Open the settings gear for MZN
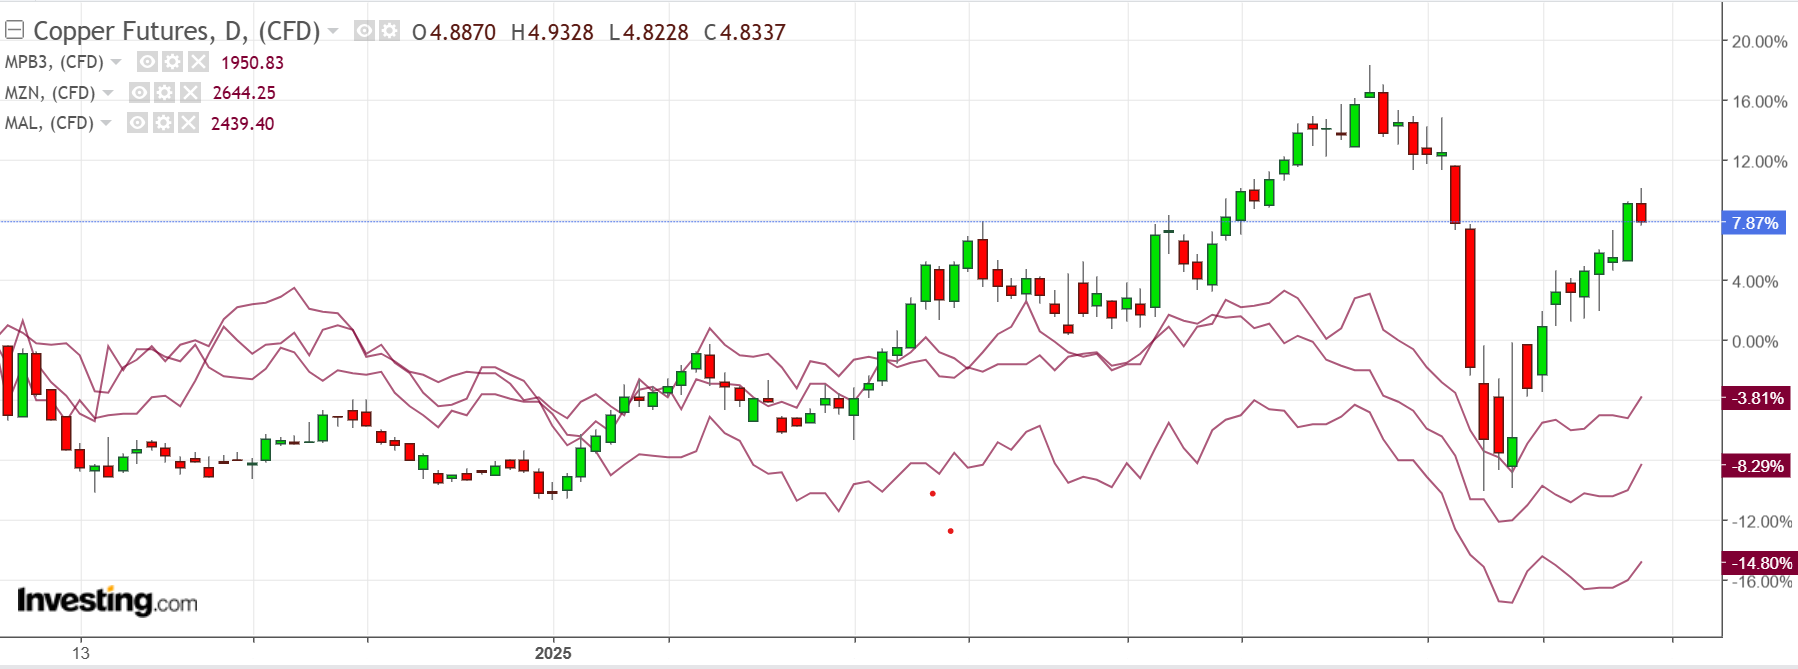Screen dimensions: 1798x669 (x=164, y=93)
